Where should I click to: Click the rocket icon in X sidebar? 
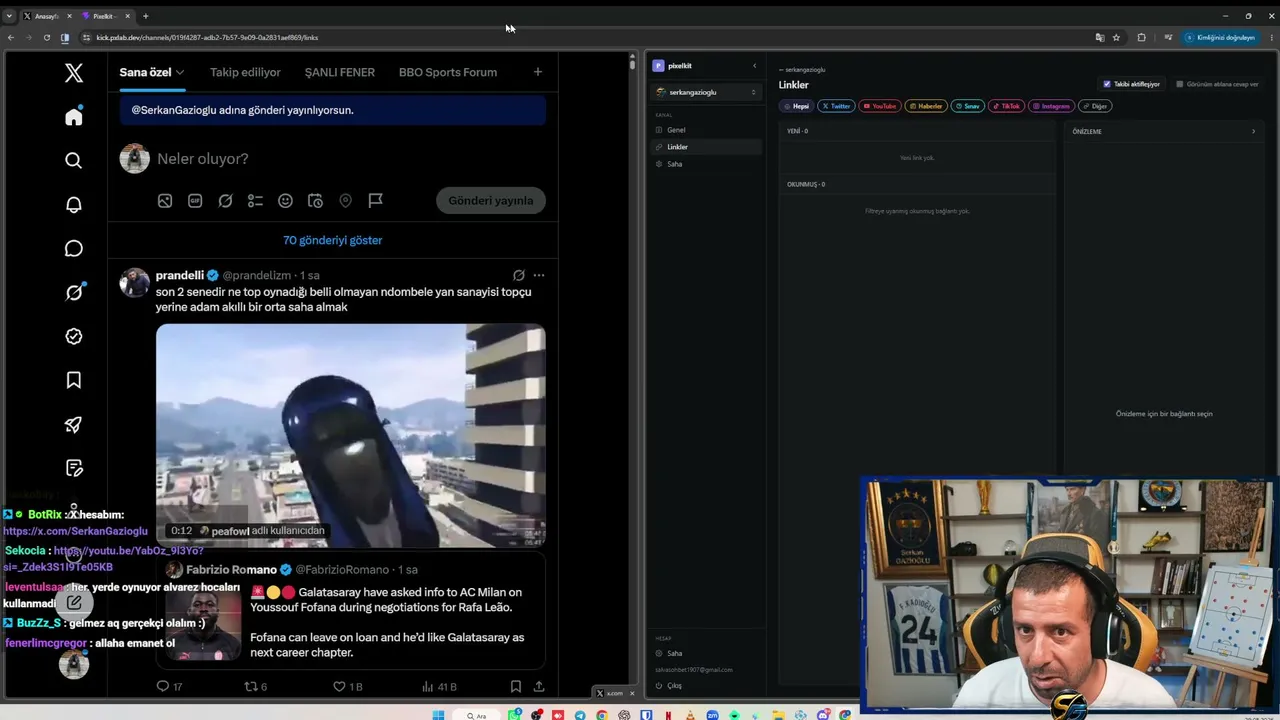73,424
